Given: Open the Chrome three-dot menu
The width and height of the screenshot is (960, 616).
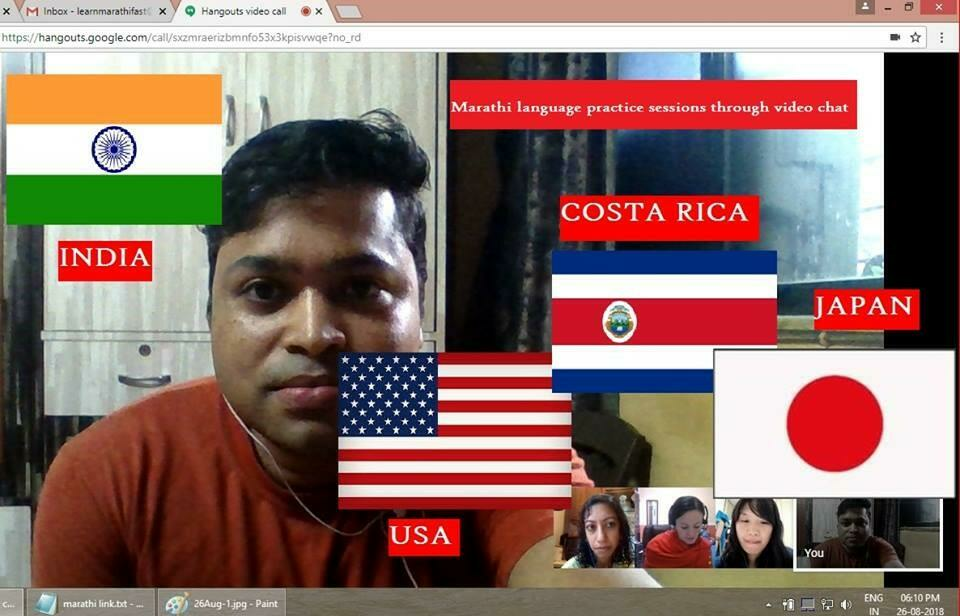Looking at the screenshot, I should coord(941,37).
